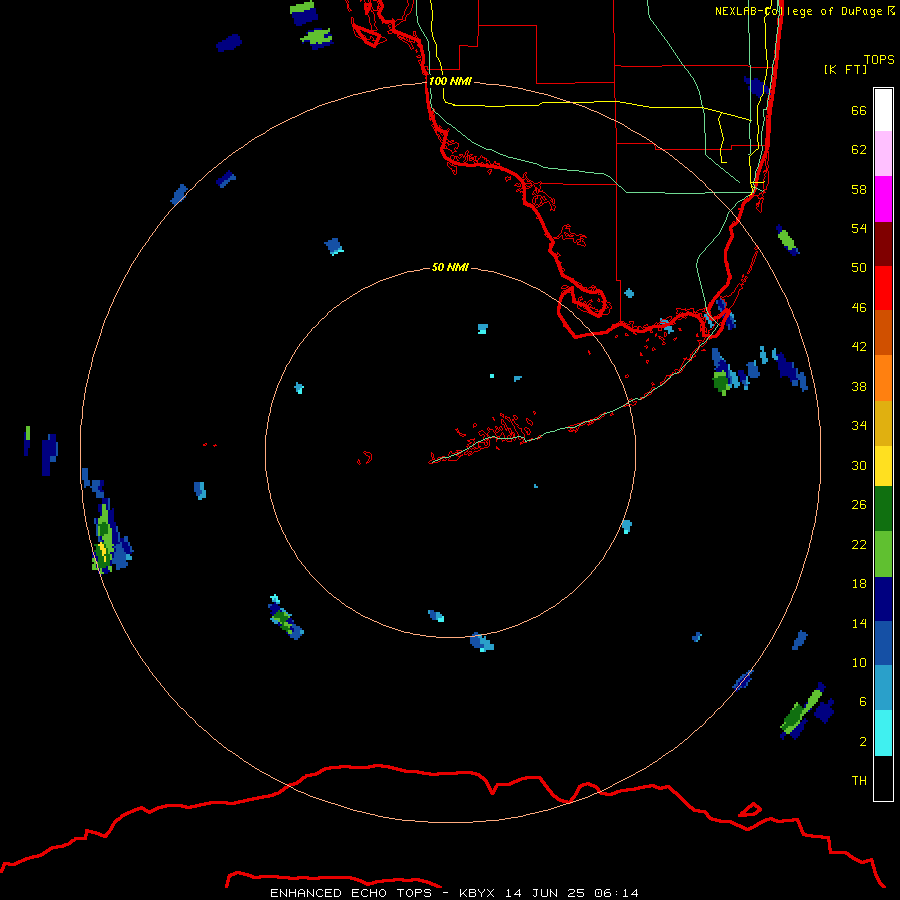This screenshot has width=900, height=900.
Task: Click the light blue swatch between 6 and 10
Action: click(883, 688)
